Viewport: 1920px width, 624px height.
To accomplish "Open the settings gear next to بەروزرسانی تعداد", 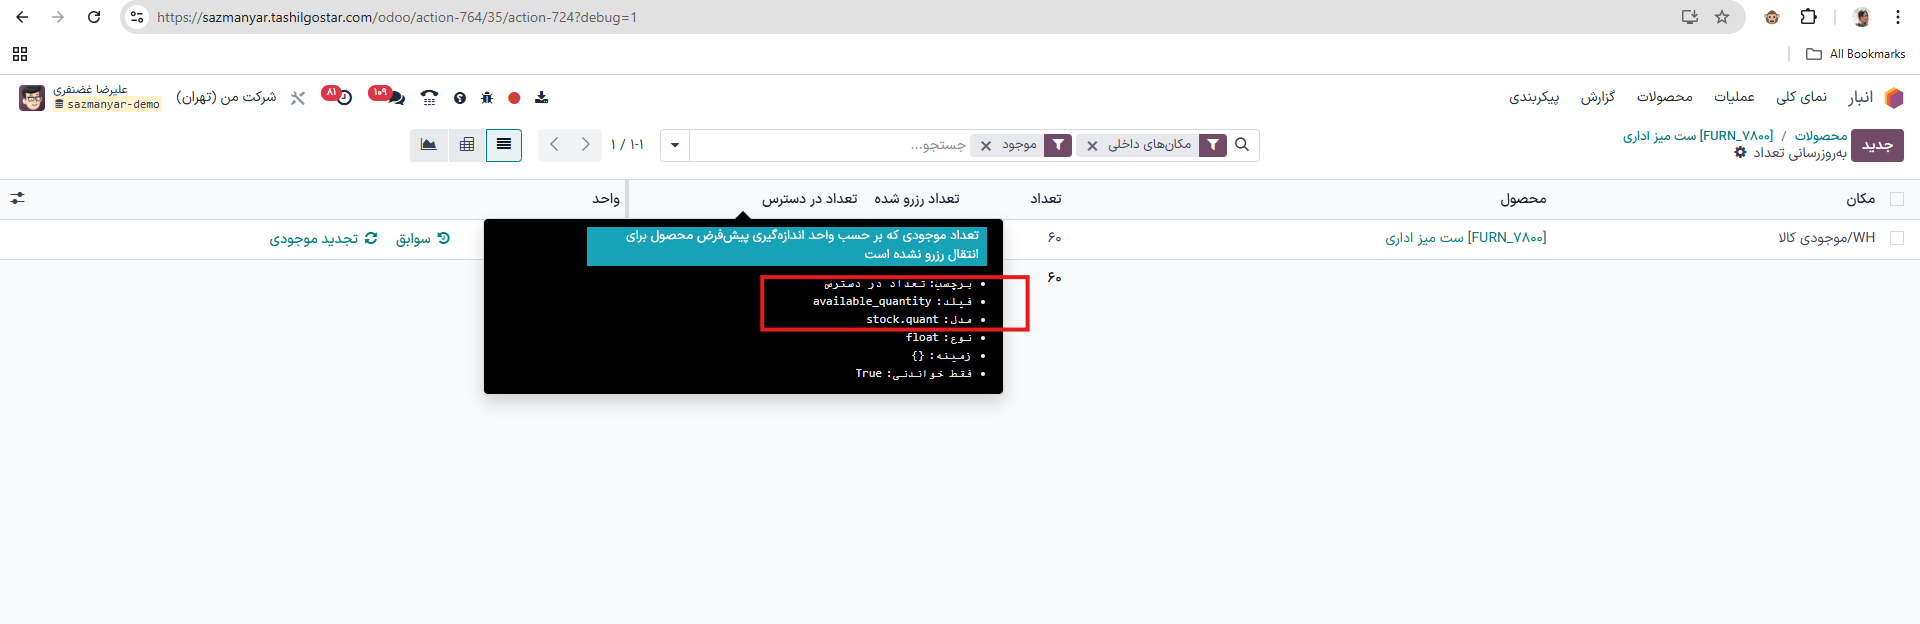I will pos(1740,153).
